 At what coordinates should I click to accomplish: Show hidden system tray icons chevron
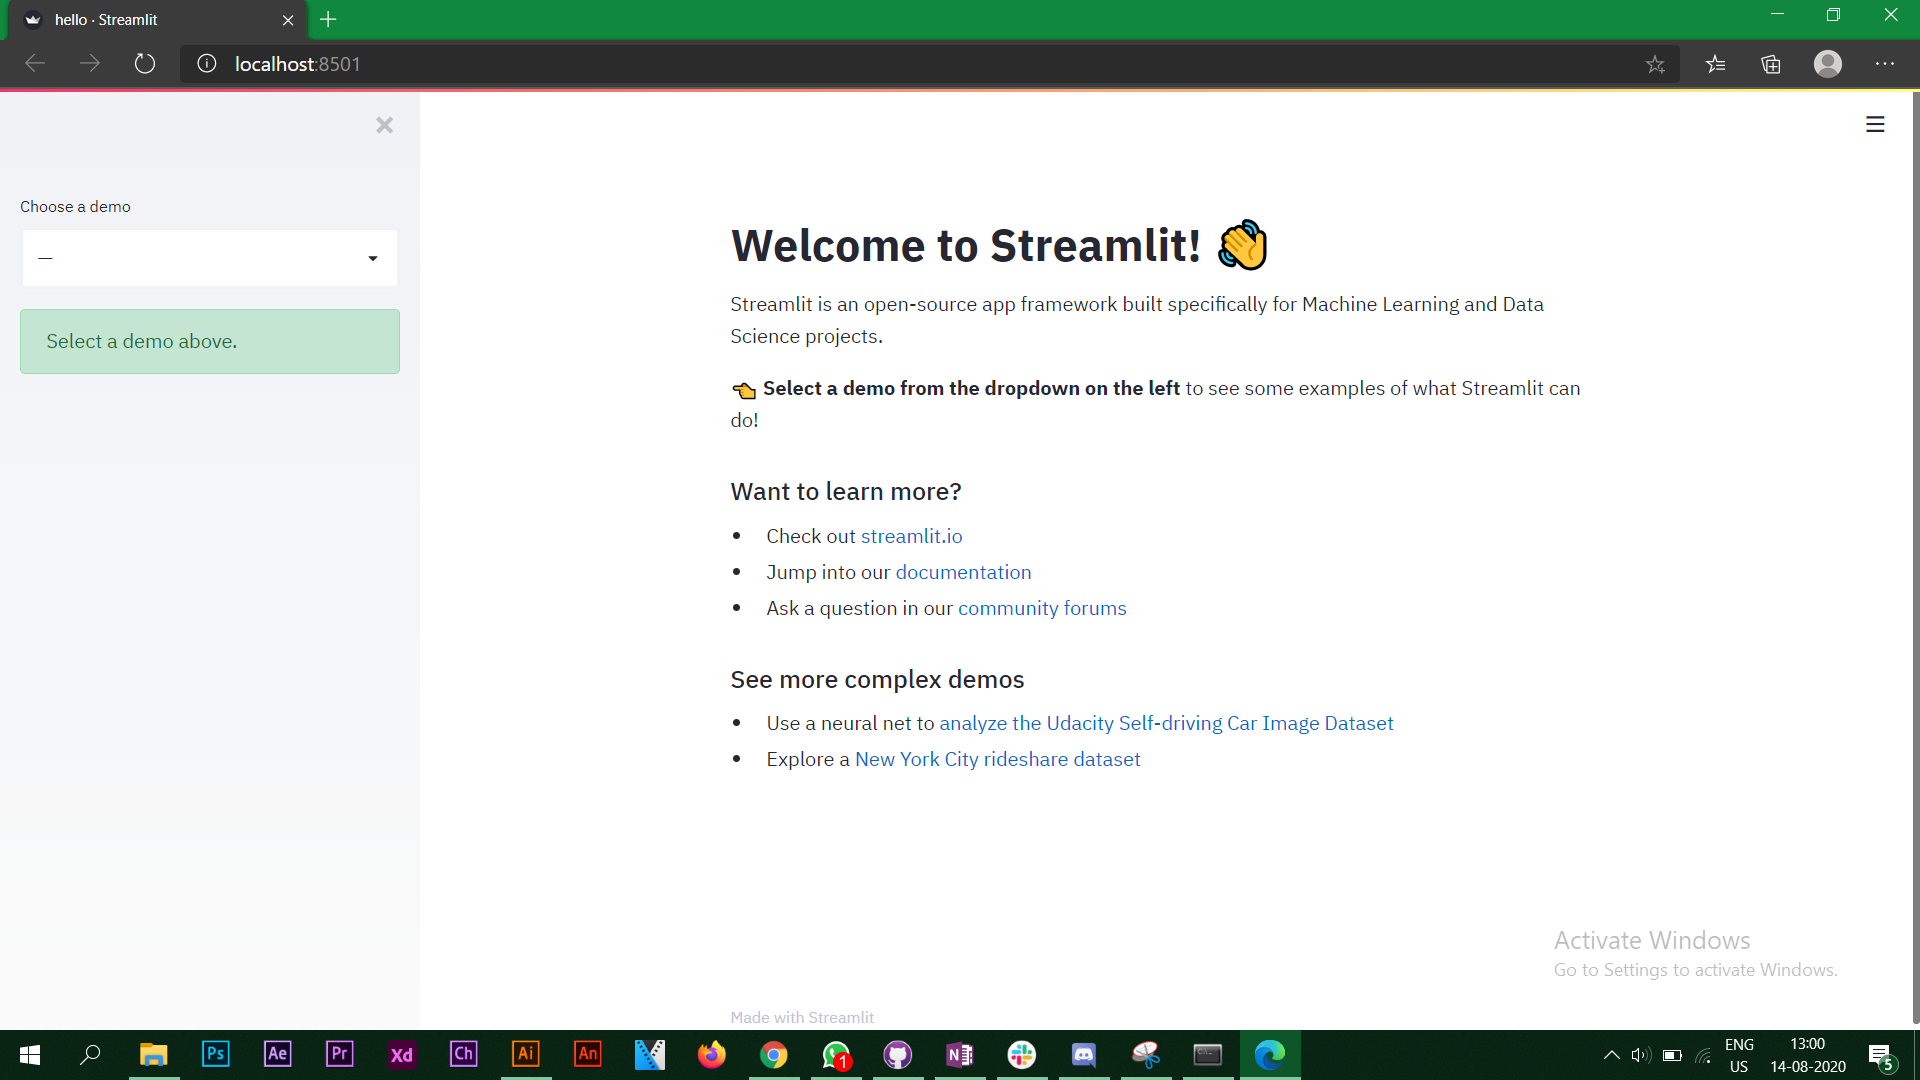pos(1611,1055)
